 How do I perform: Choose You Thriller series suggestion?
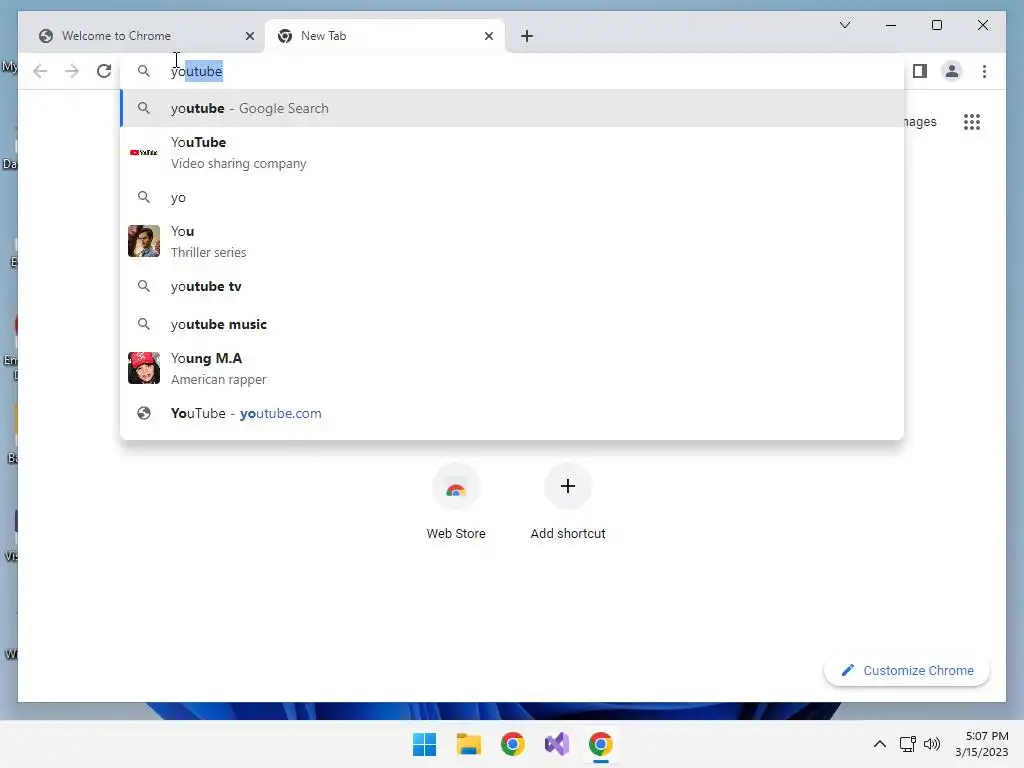(x=512, y=242)
